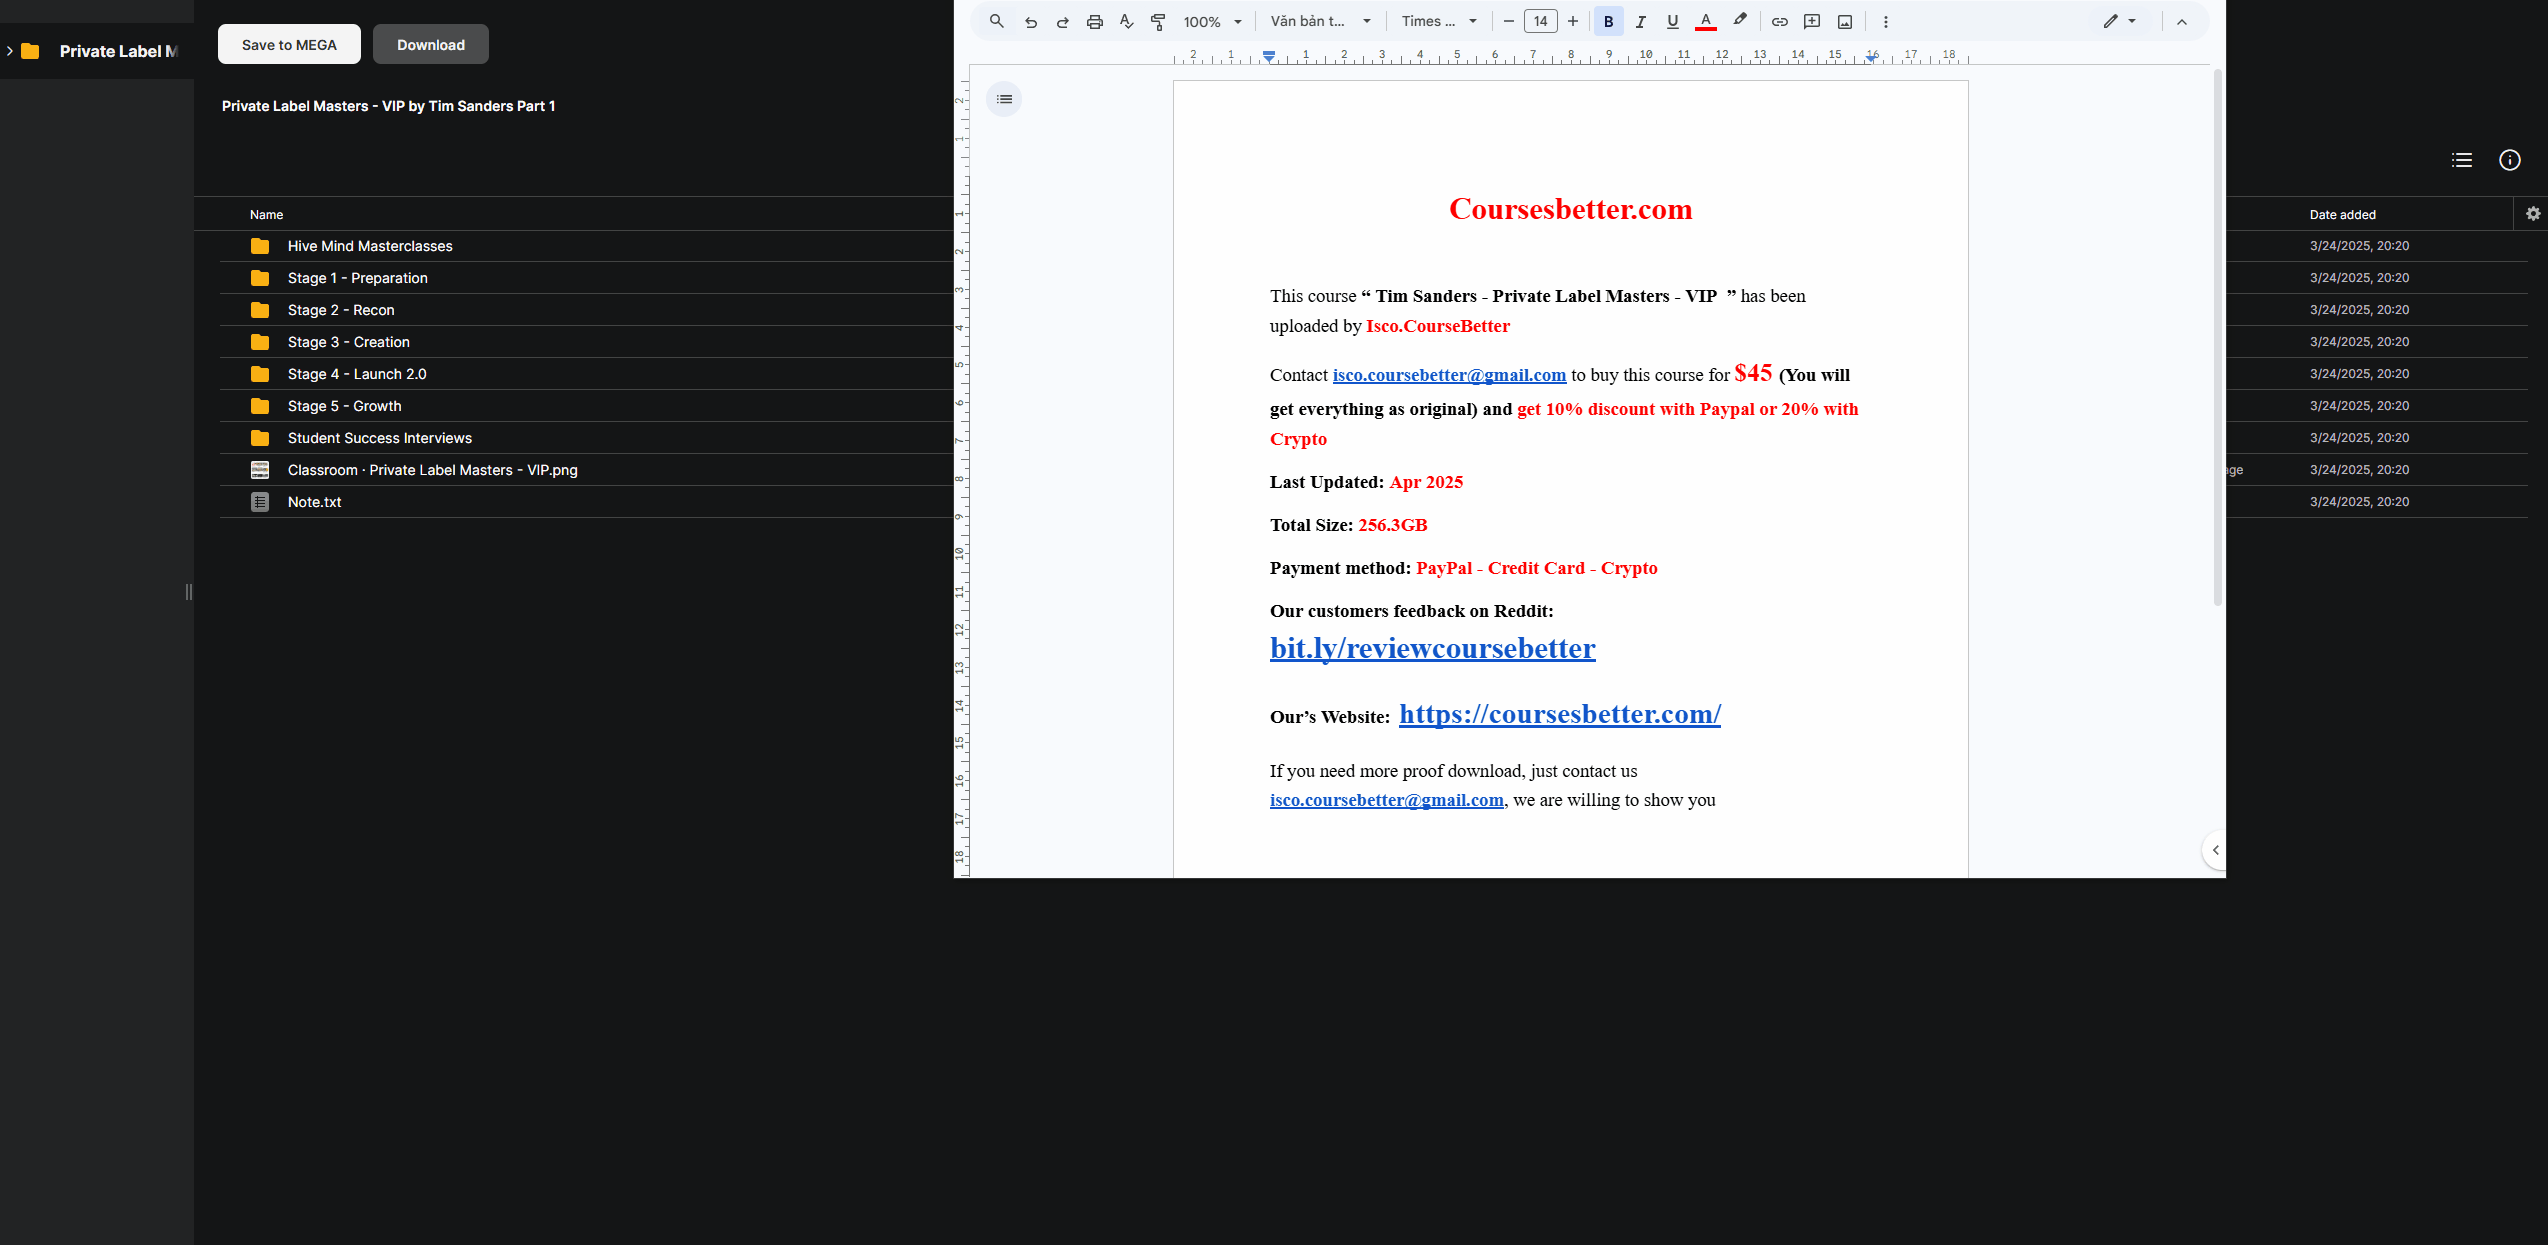The height and width of the screenshot is (1245, 2548).
Task: Open the document outline icon
Action: pyautogui.click(x=1004, y=99)
